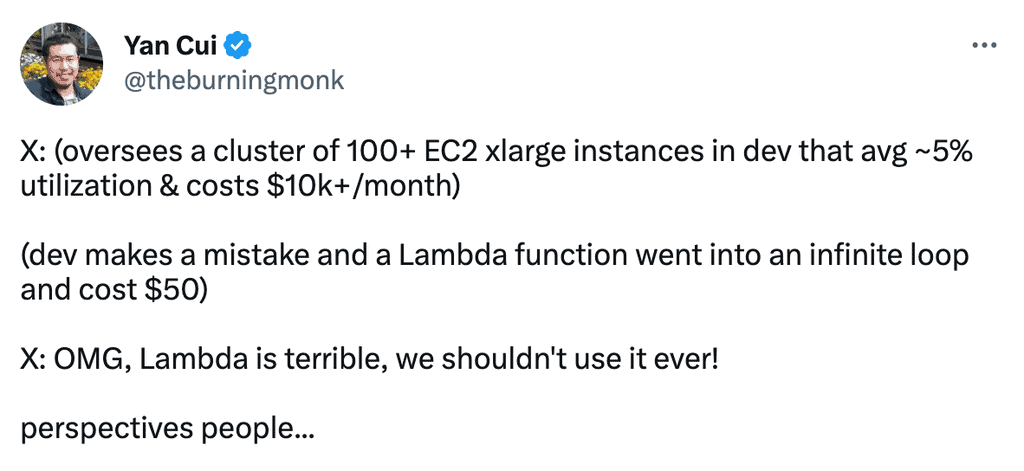Click the "perspectives people…" closing line
This screenshot has width=1024, height=471.
168,429
